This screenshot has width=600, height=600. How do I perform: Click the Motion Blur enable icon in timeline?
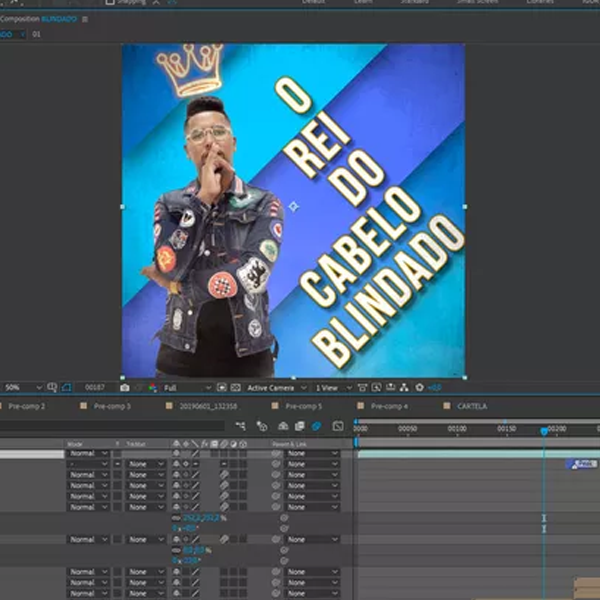pyautogui.click(x=317, y=426)
